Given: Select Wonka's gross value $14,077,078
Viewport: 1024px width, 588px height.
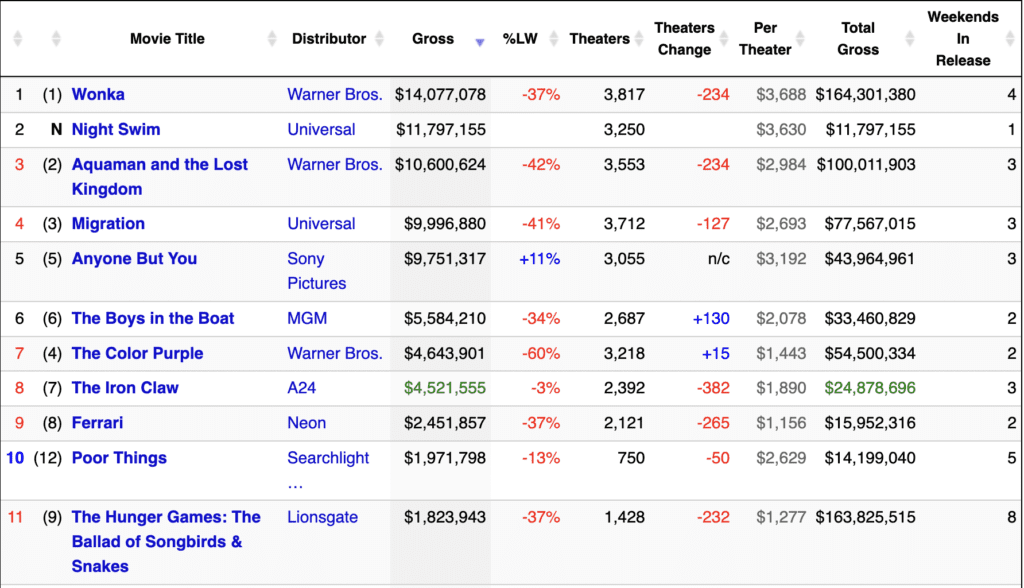Looking at the screenshot, I should tap(440, 94).
